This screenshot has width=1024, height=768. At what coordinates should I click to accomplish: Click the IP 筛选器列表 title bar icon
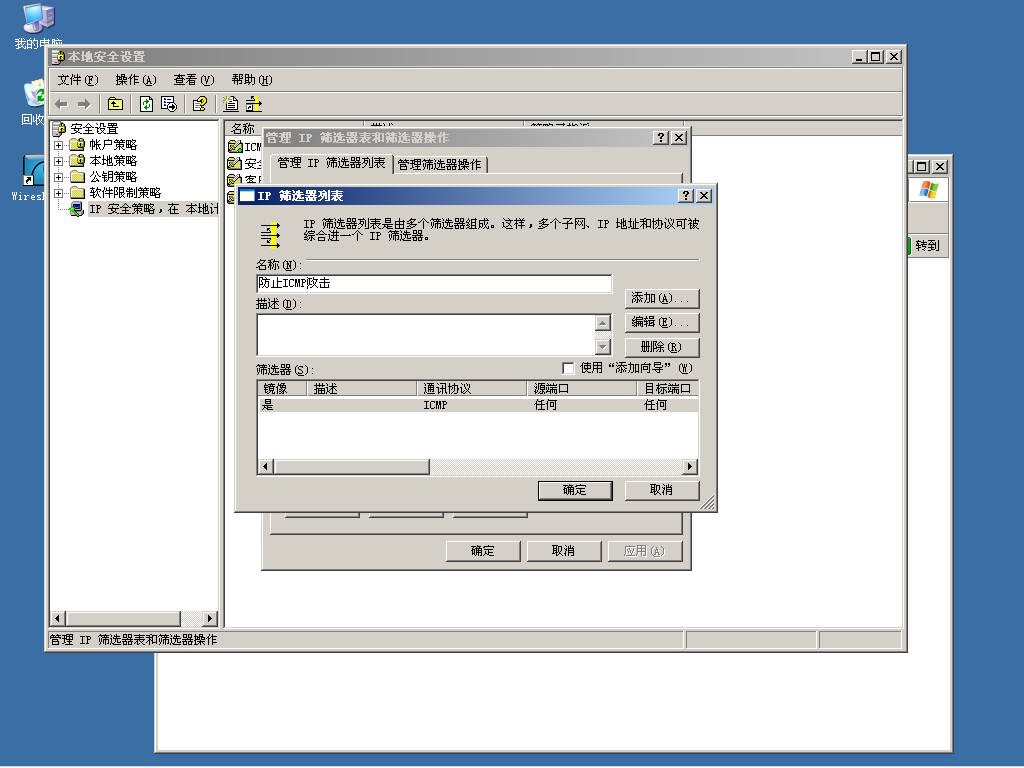click(x=247, y=196)
